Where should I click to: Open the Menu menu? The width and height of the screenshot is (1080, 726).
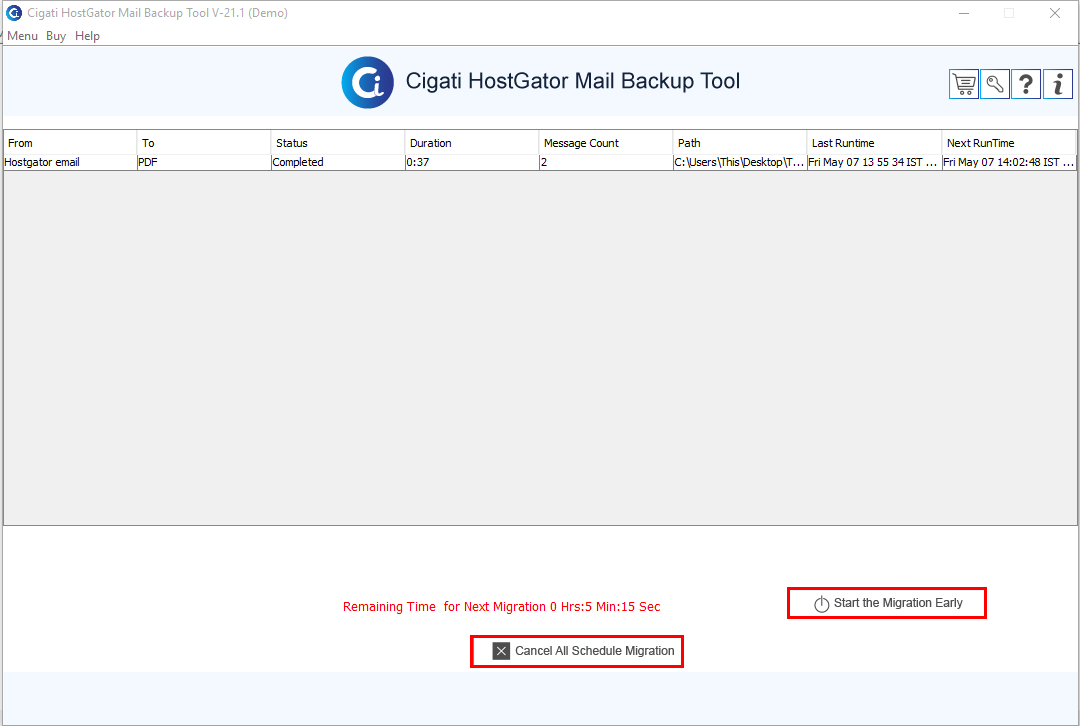coord(22,36)
